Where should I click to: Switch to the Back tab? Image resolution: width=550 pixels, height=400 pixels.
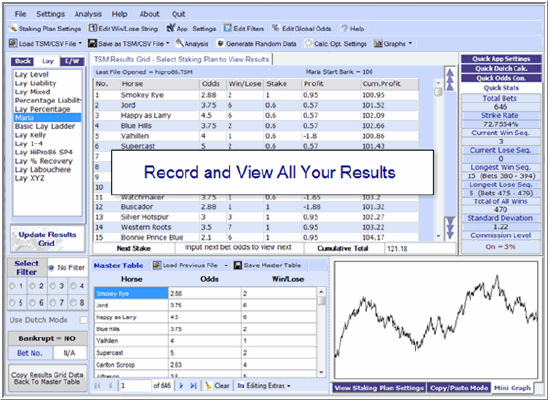23,61
